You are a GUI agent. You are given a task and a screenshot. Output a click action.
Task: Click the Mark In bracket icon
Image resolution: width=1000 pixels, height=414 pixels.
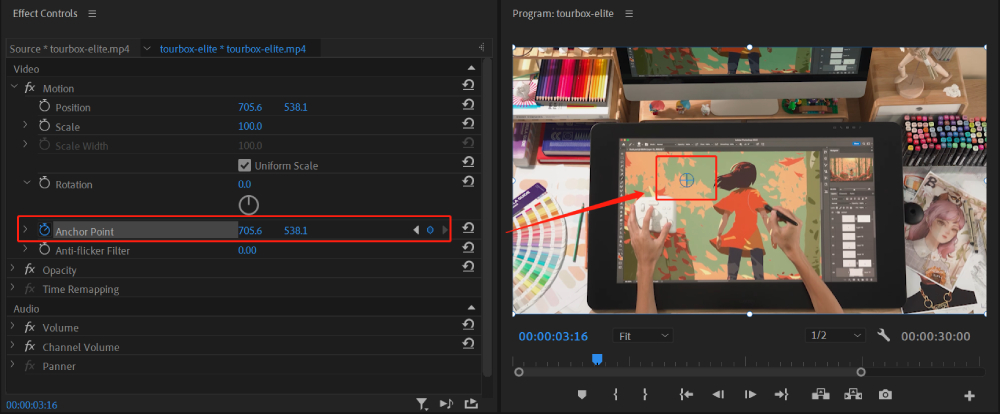coord(616,395)
